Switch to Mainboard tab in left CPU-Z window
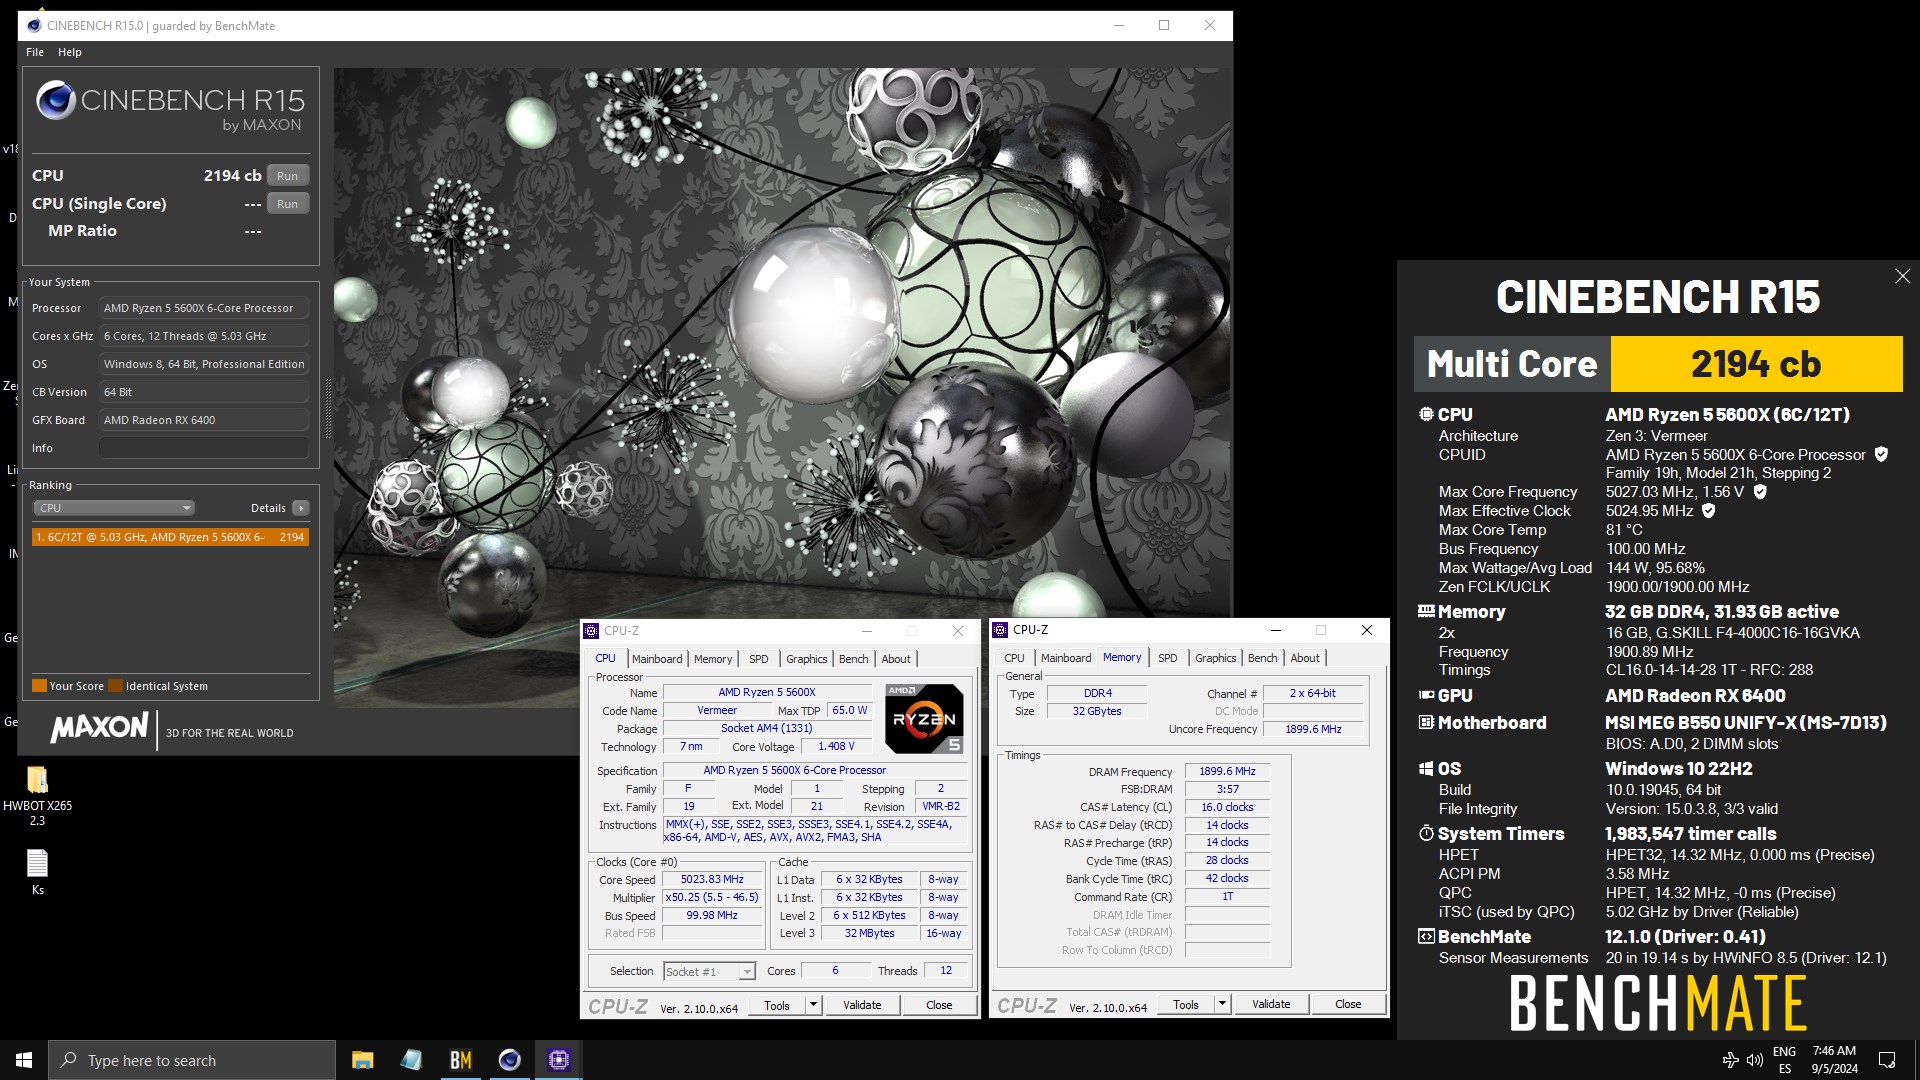 point(657,659)
